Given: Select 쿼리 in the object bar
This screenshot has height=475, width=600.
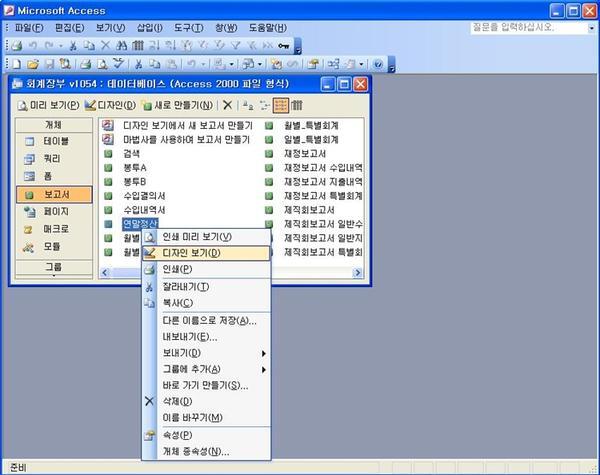Looking at the screenshot, I should 54,158.
